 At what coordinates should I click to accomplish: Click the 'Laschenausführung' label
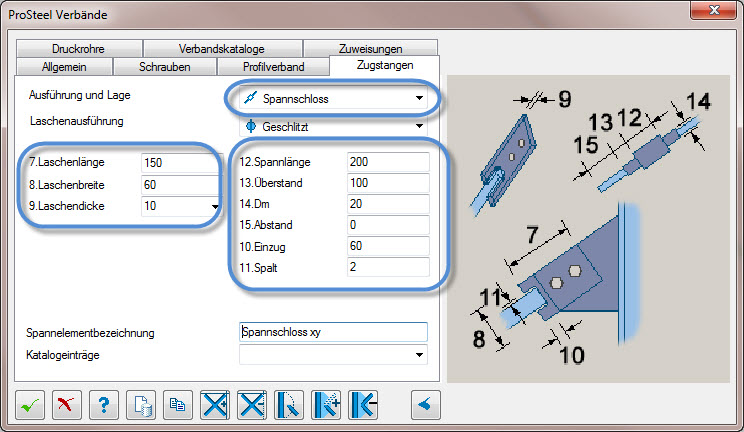click(x=76, y=121)
